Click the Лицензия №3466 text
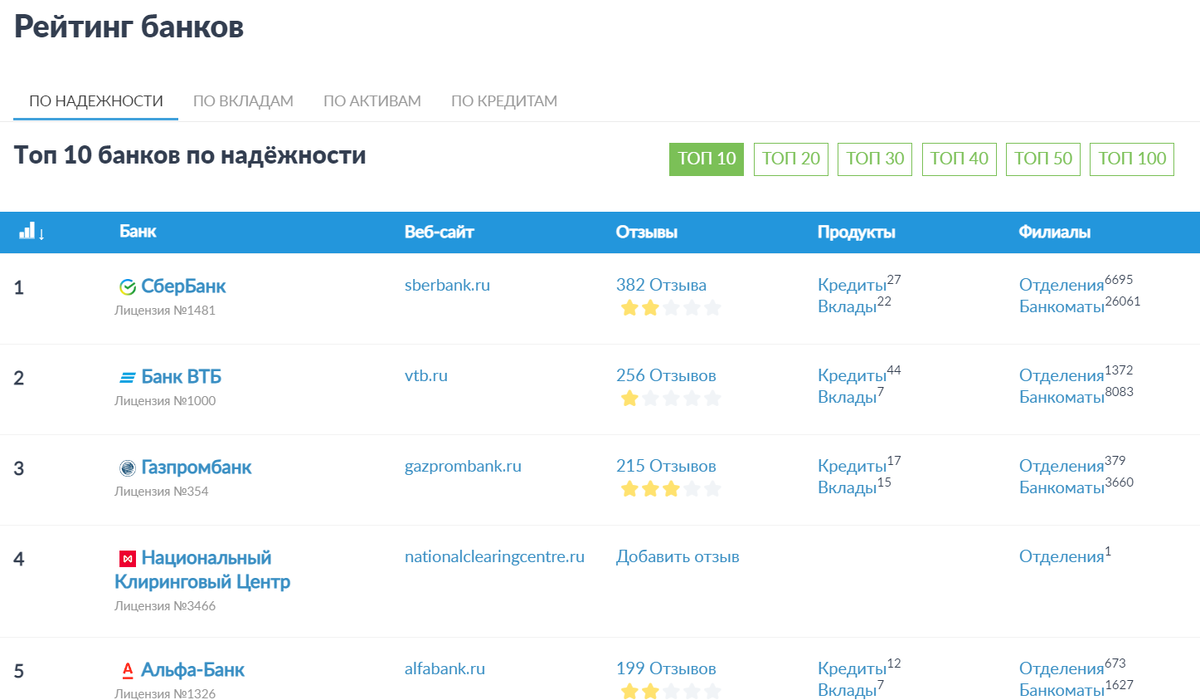The height and width of the screenshot is (700, 1200). coord(165,606)
